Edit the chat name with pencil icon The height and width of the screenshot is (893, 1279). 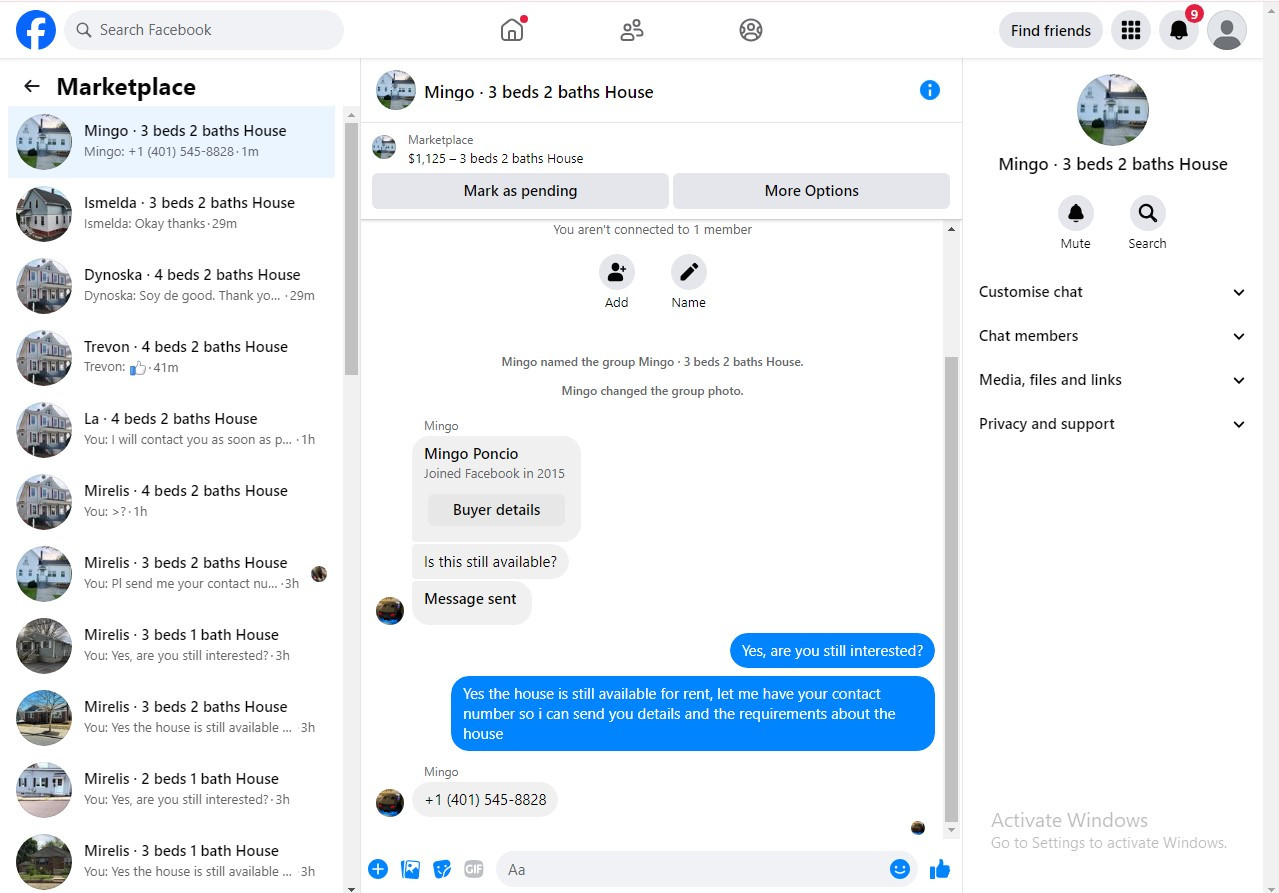(x=689, y=272)
